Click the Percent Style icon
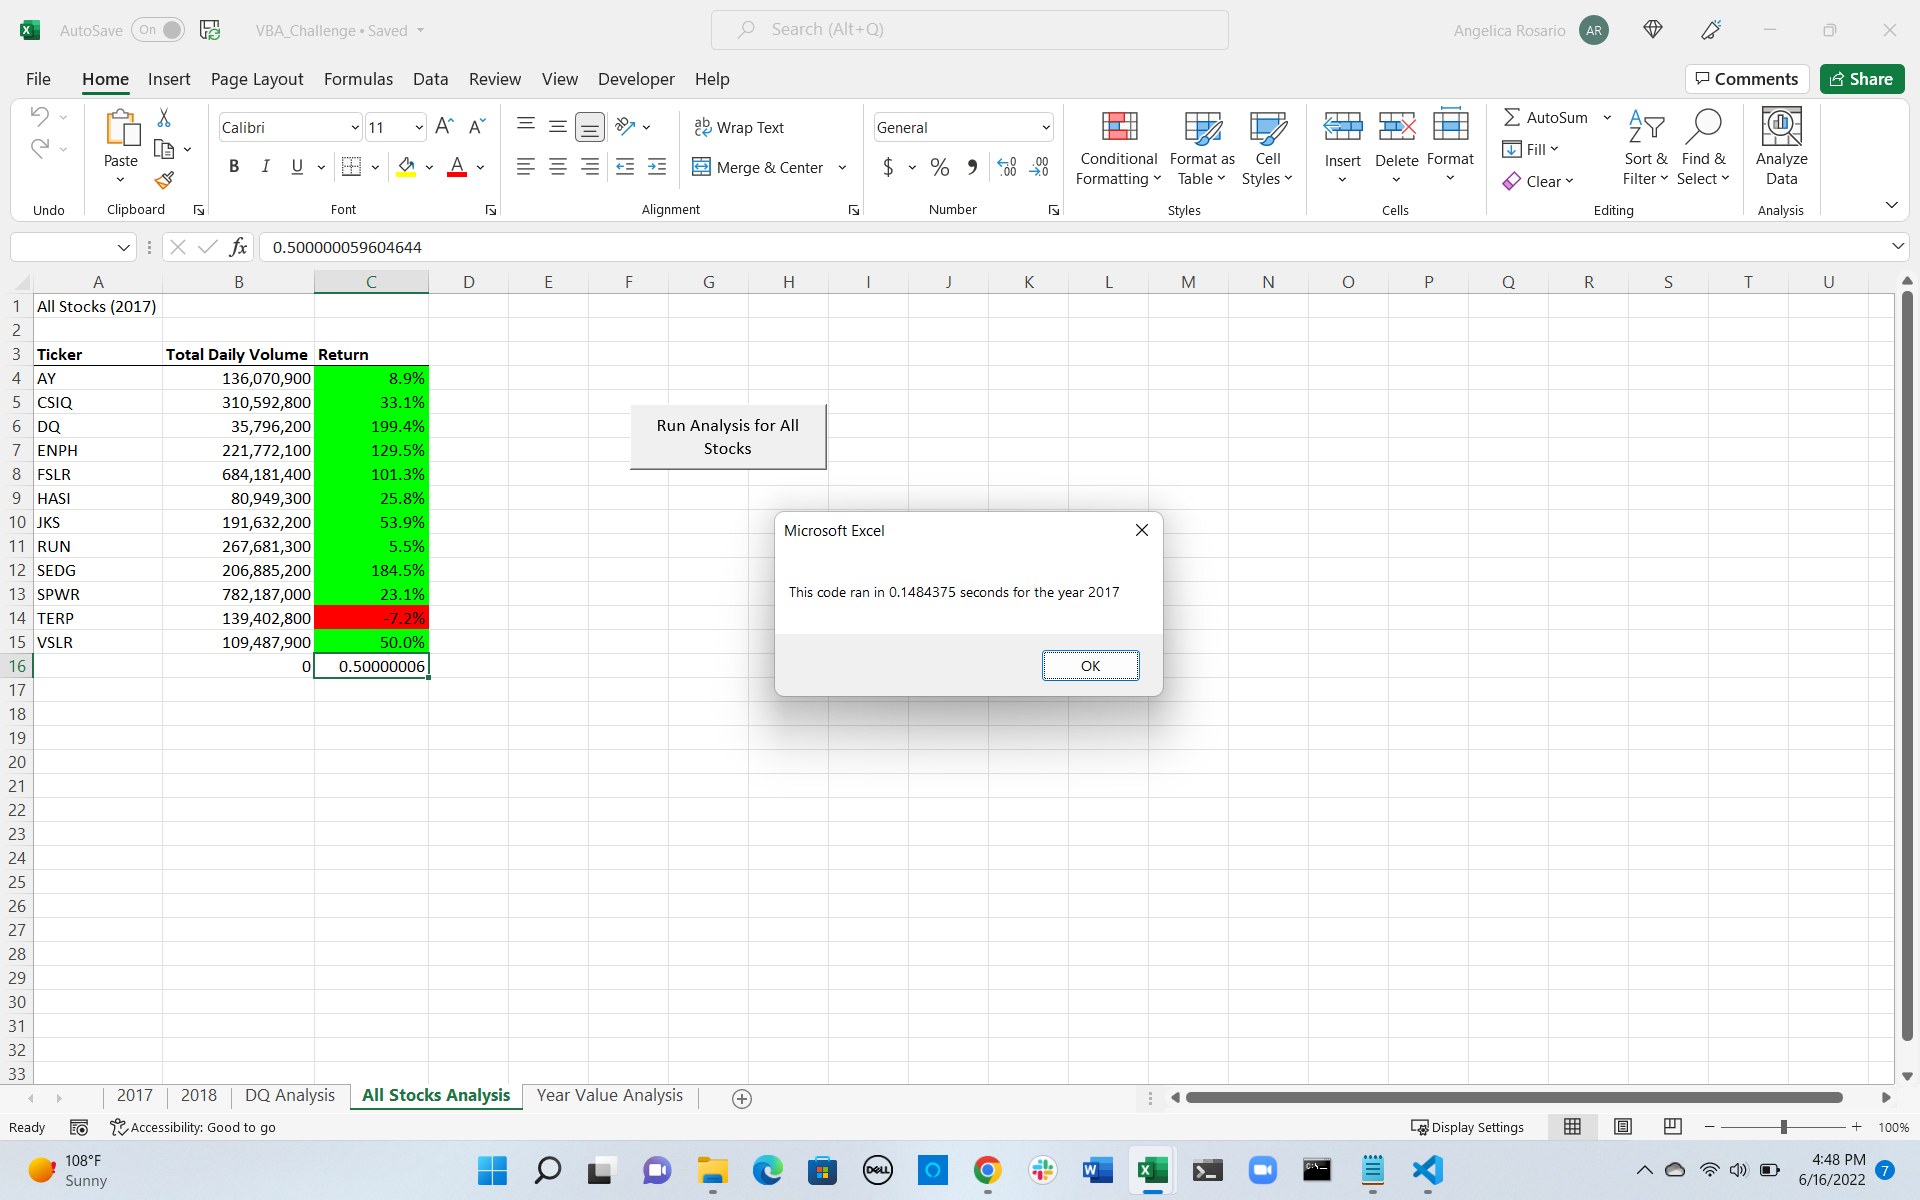 pos(939,168)
